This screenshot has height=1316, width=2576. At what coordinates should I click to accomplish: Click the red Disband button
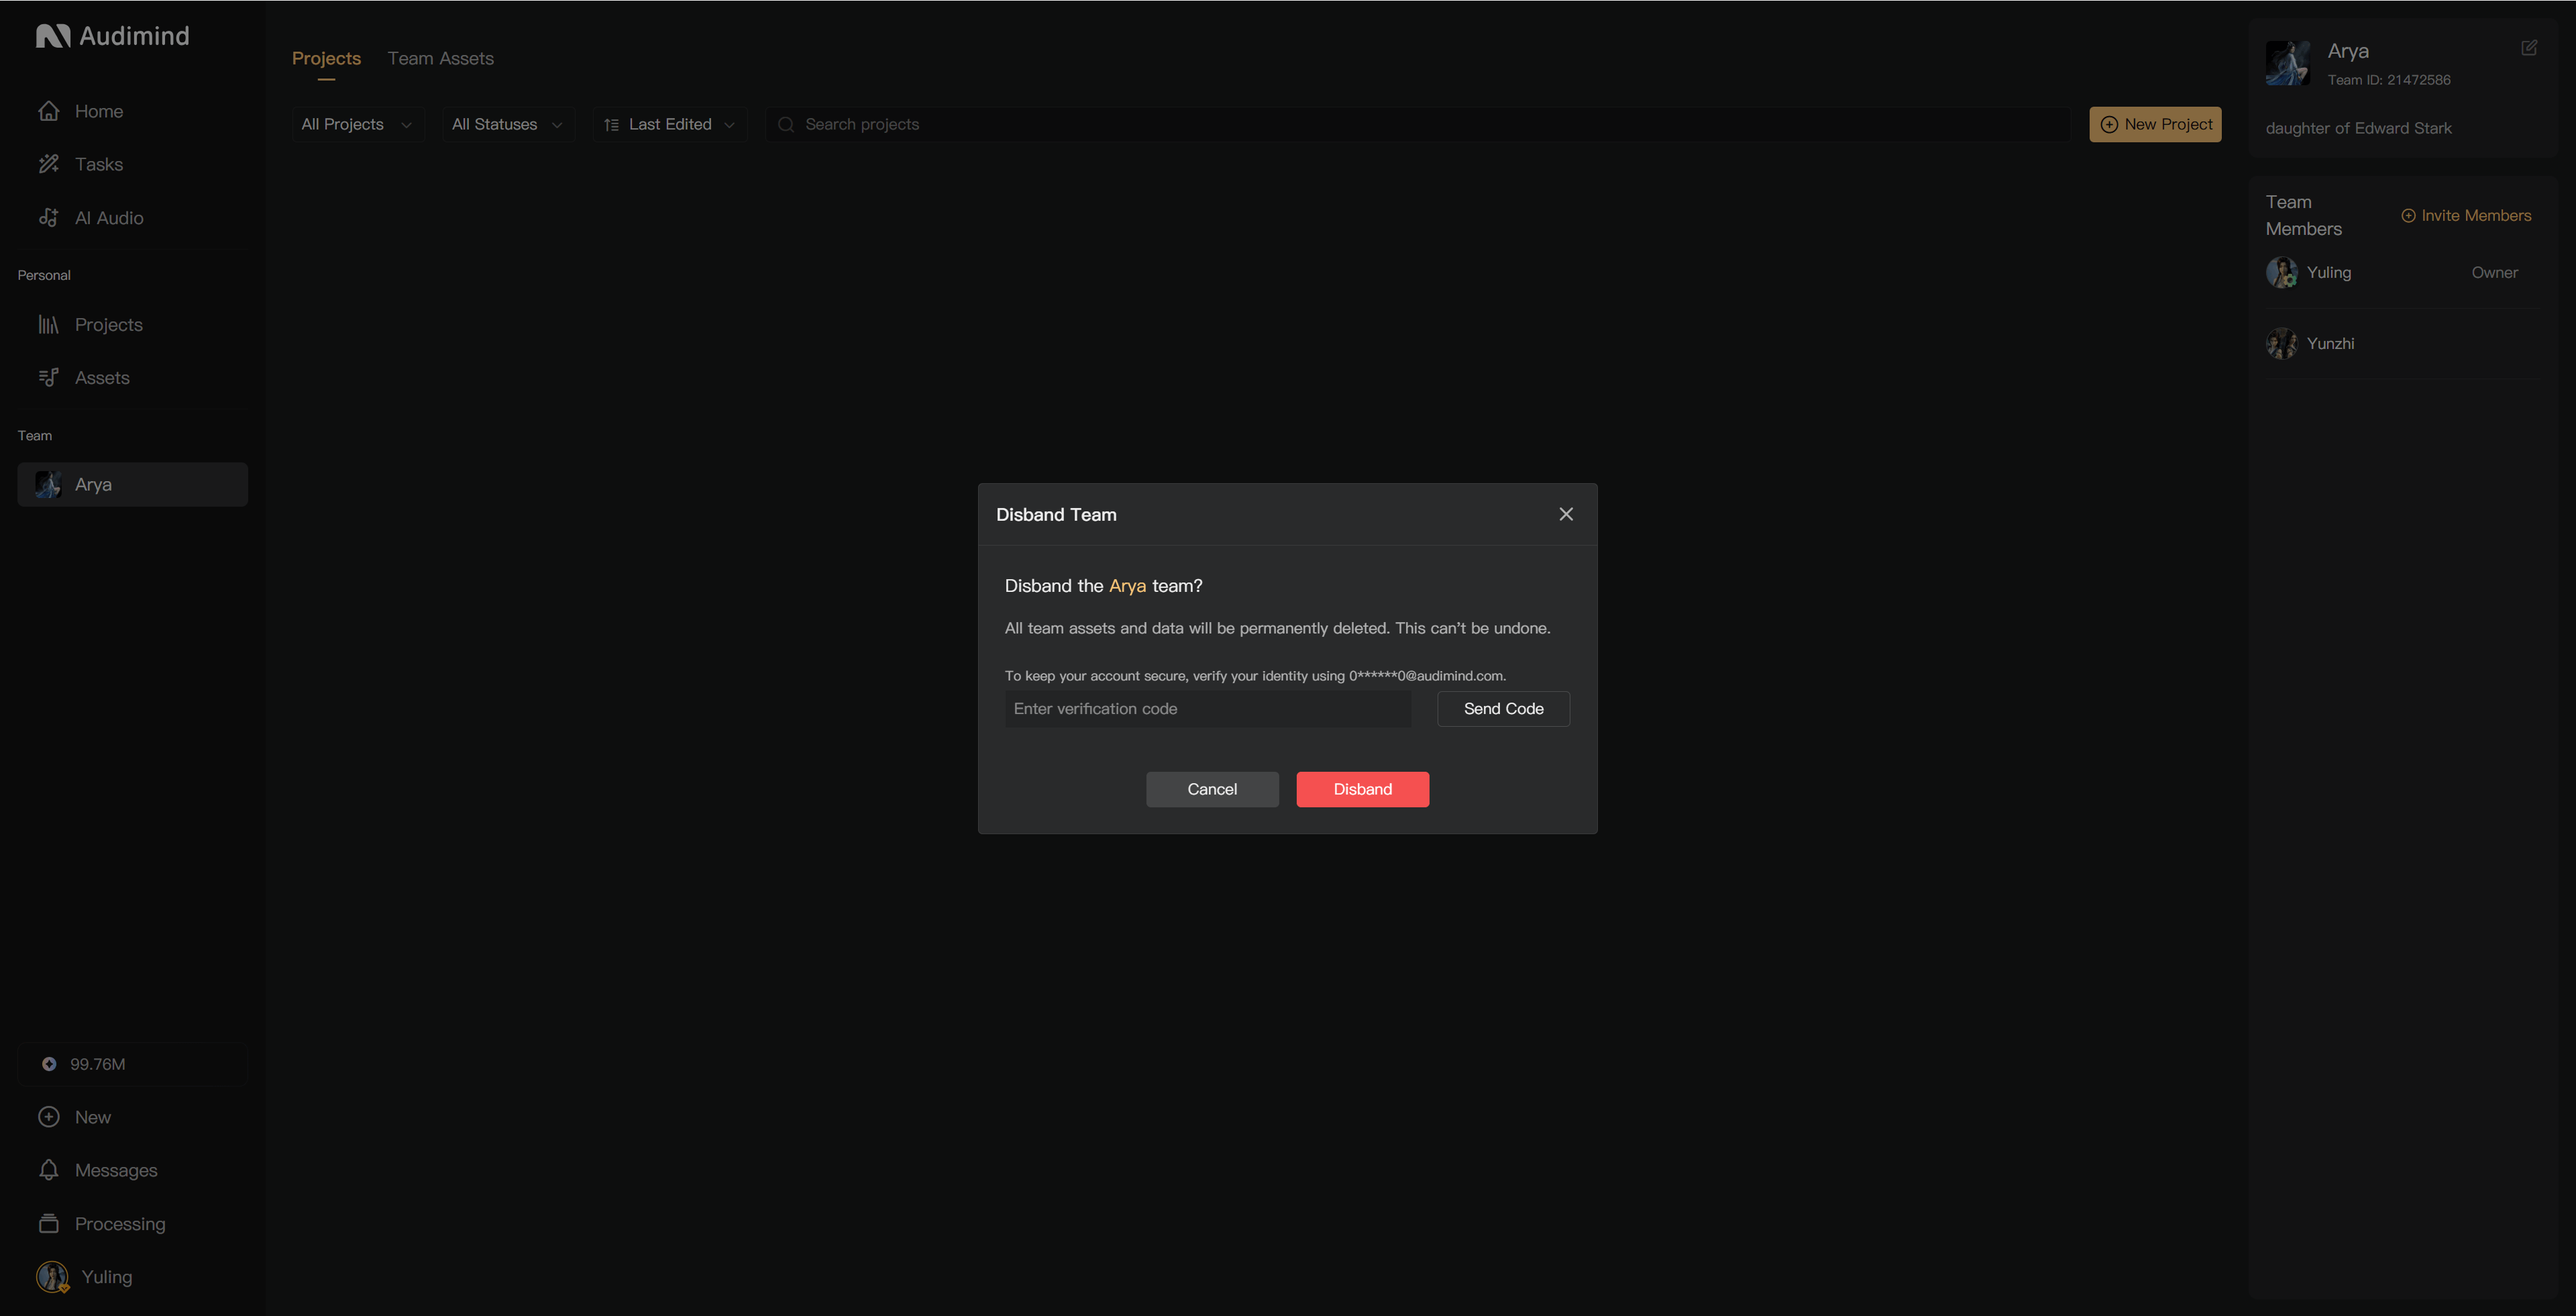point(1362,789)
